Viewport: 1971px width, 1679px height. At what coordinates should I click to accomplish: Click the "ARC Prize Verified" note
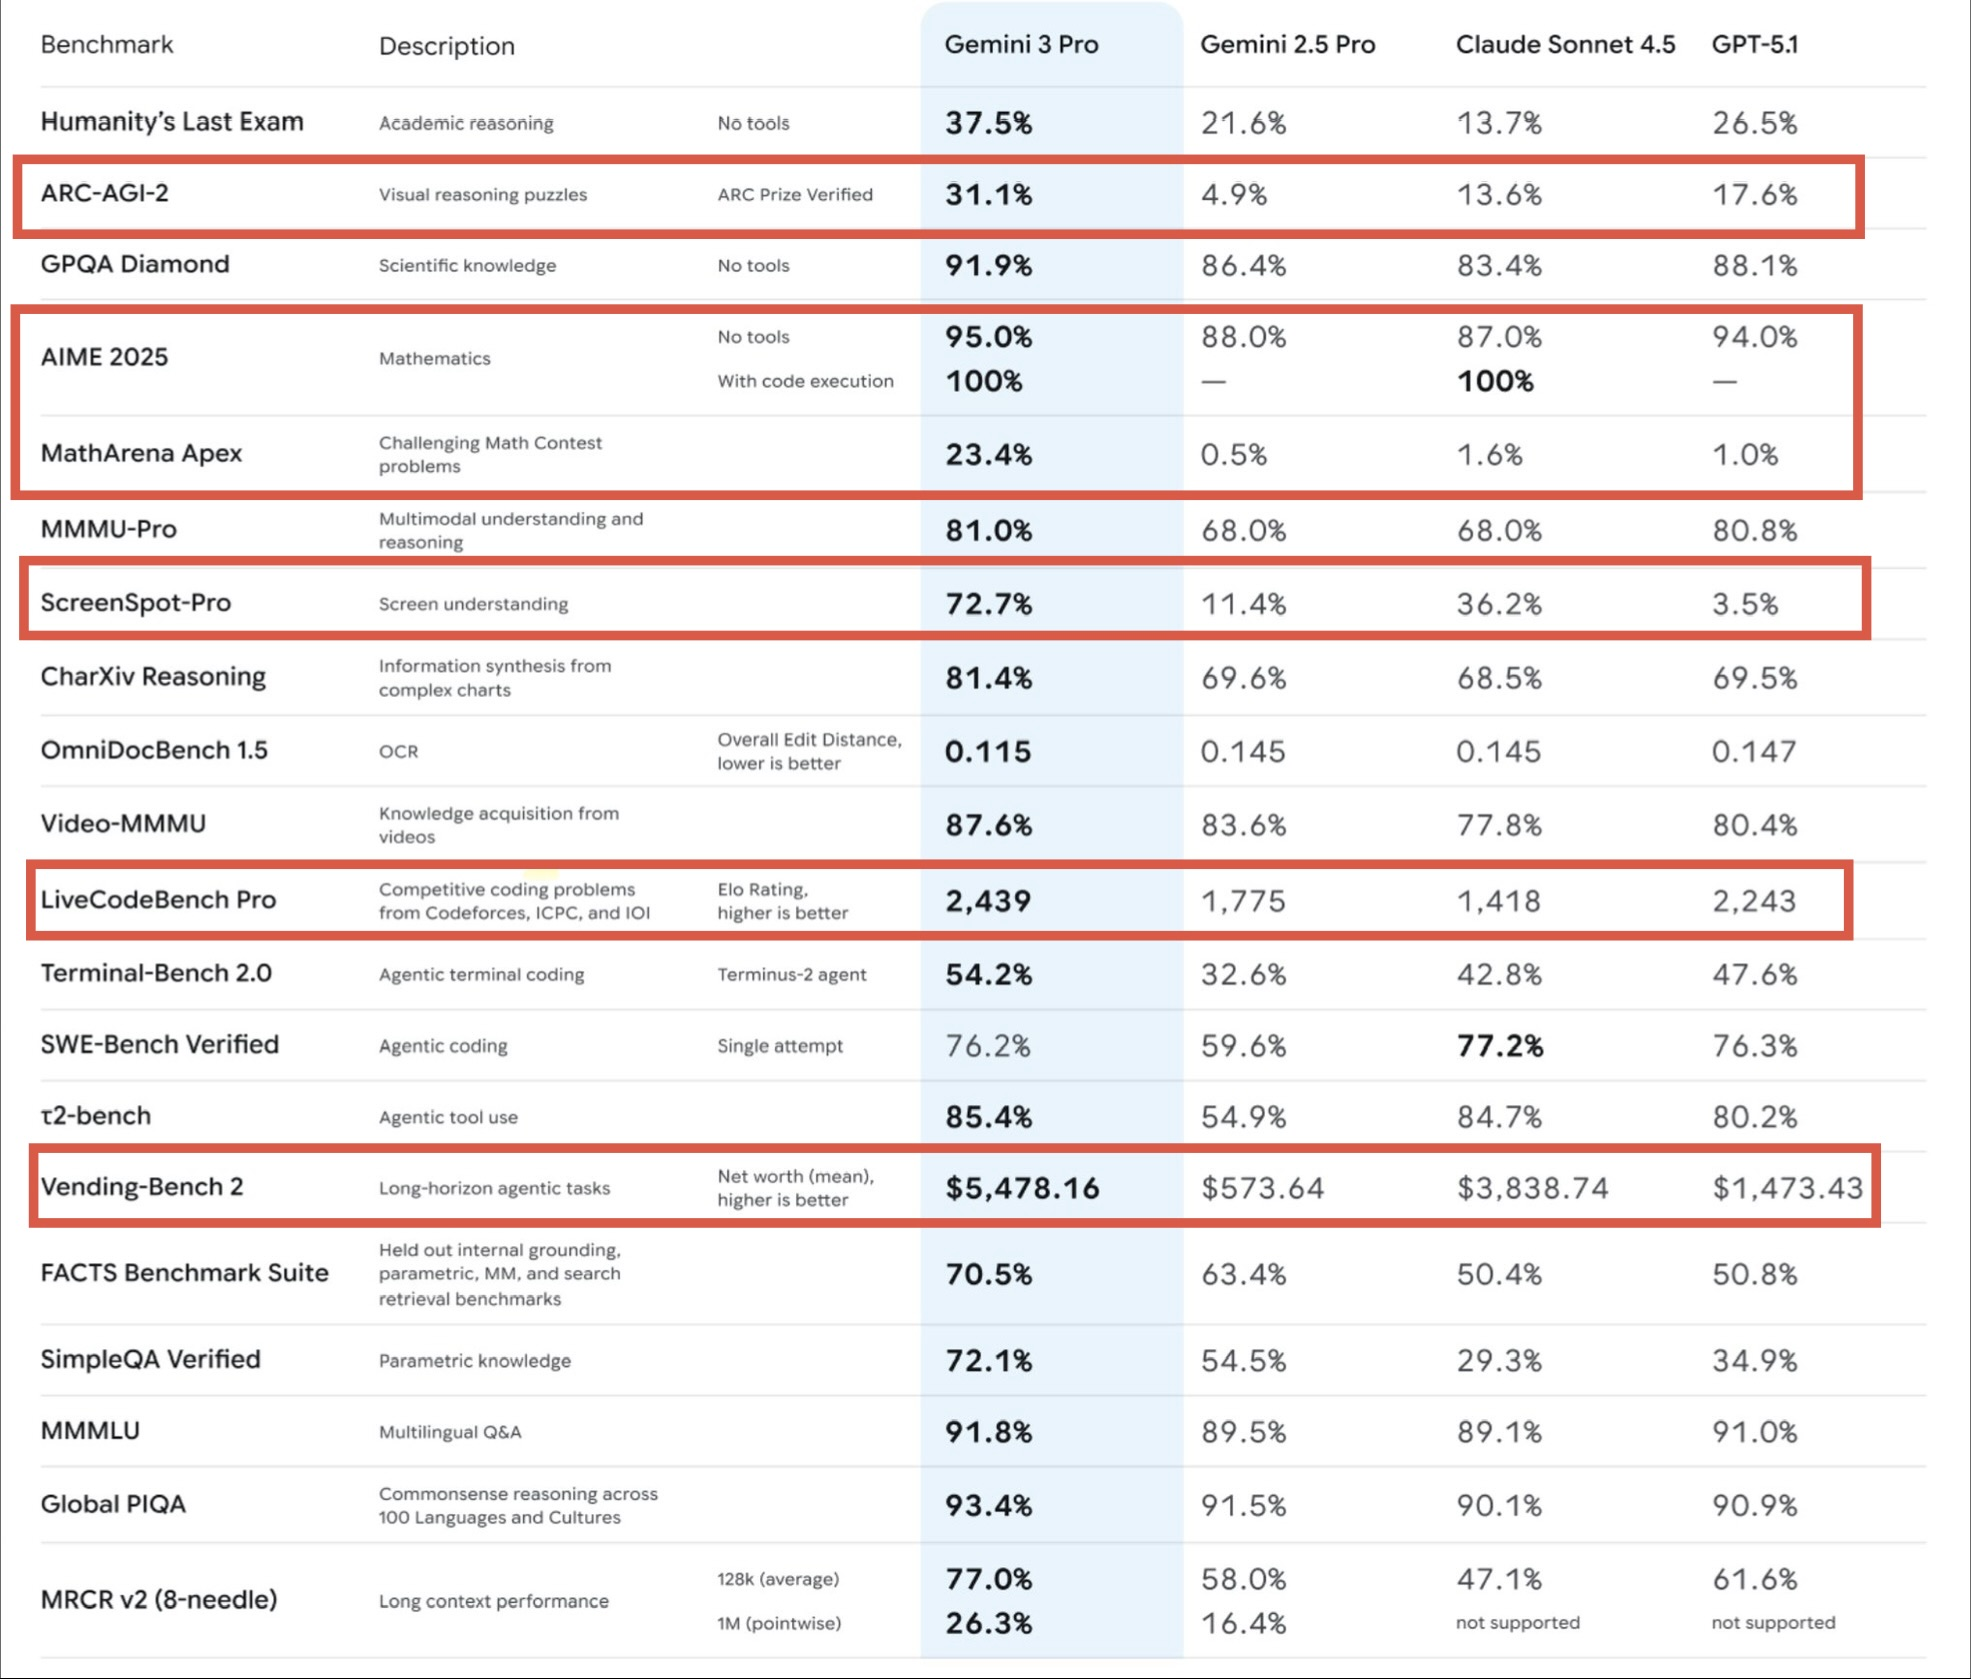(795, 195)
